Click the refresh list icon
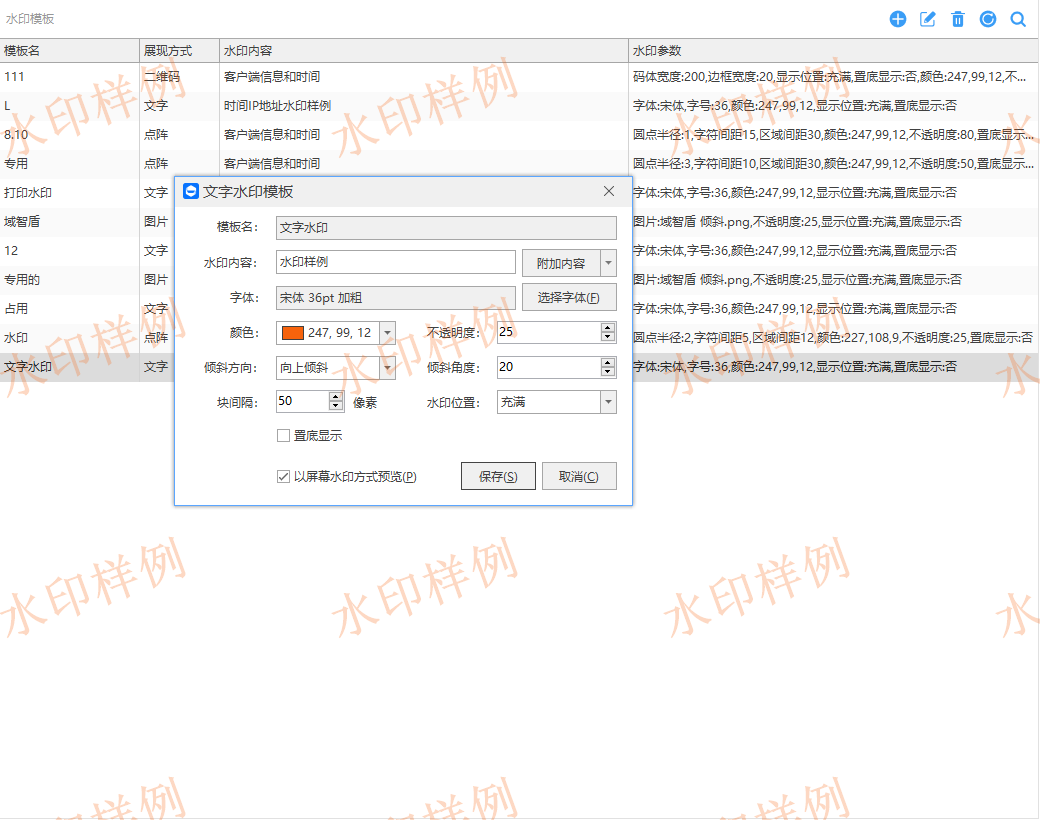1040x820 pixels. 988,19
